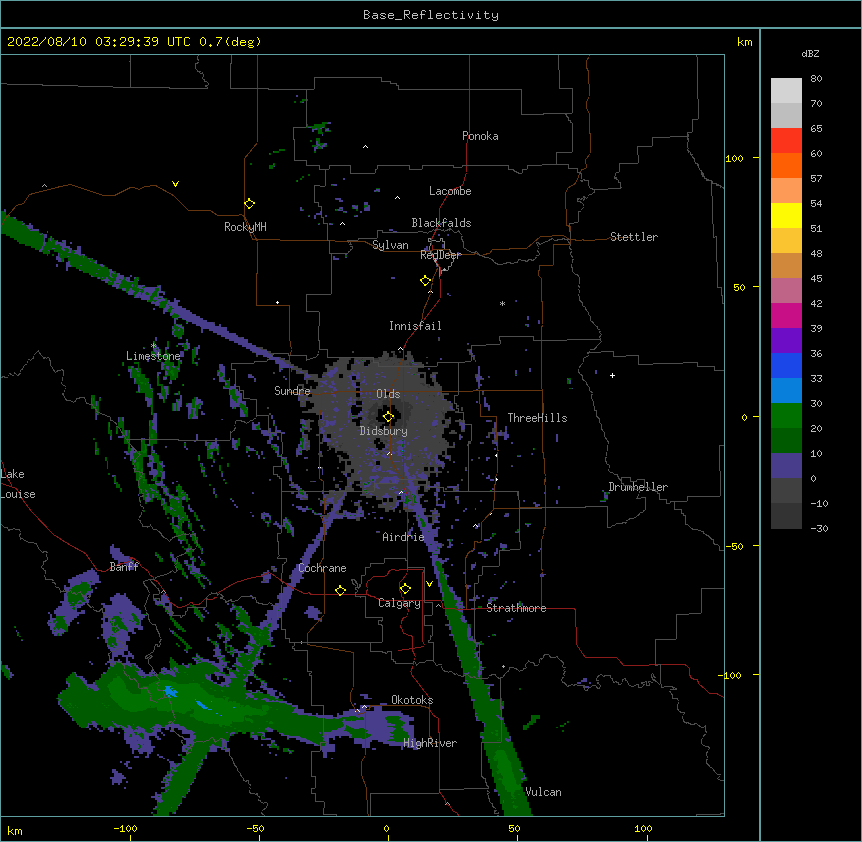
Task: Click the Stettler city label
Action: (x=634, y=237)
